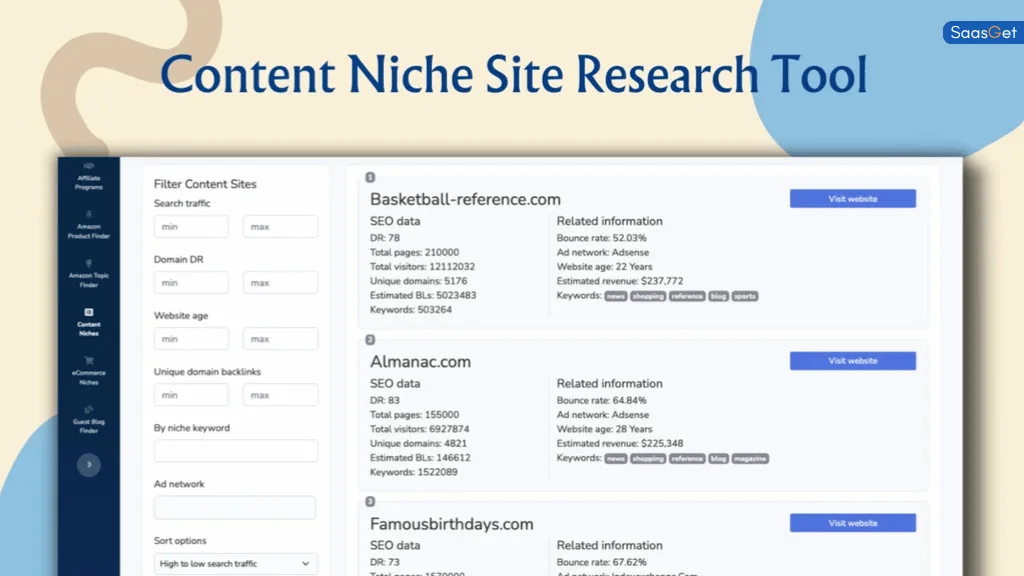Viewport: 1024px width, 576px height.
Task: Click Website age: 28 Years text
Action: (604, 429)
